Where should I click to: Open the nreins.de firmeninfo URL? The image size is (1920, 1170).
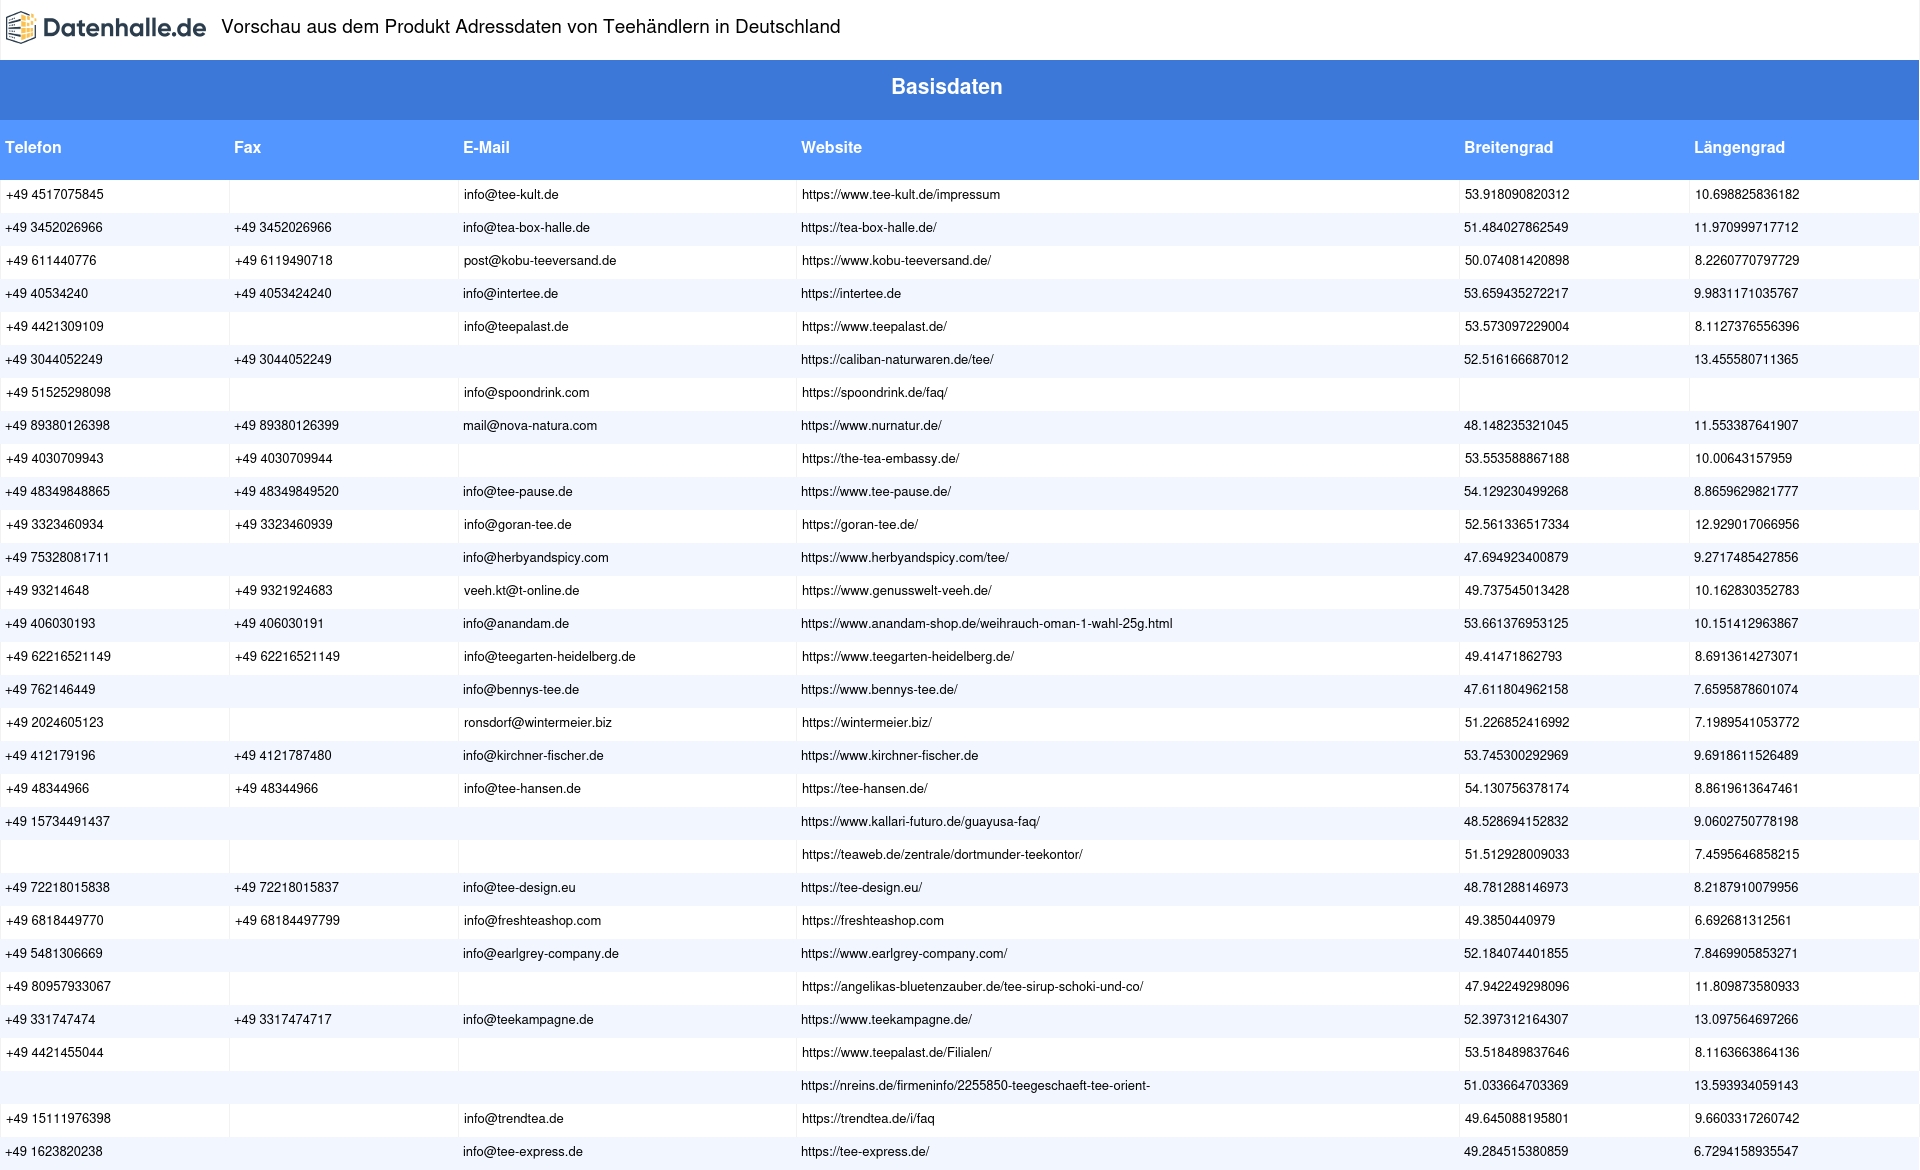pos(976,1086)
